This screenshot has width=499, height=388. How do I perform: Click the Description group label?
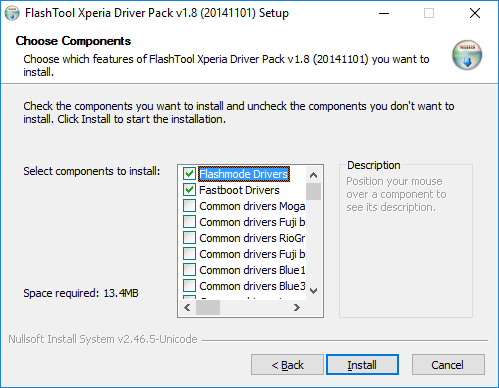(374, 165)
